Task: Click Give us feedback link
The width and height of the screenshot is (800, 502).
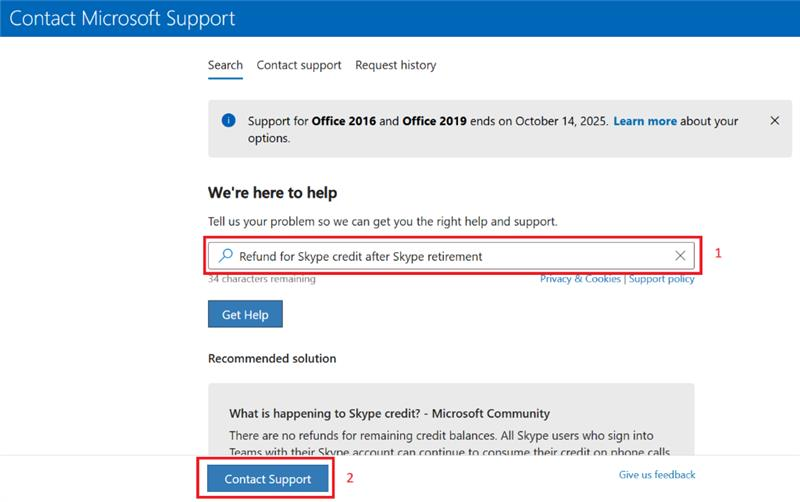Action: (x=657, y=475)
